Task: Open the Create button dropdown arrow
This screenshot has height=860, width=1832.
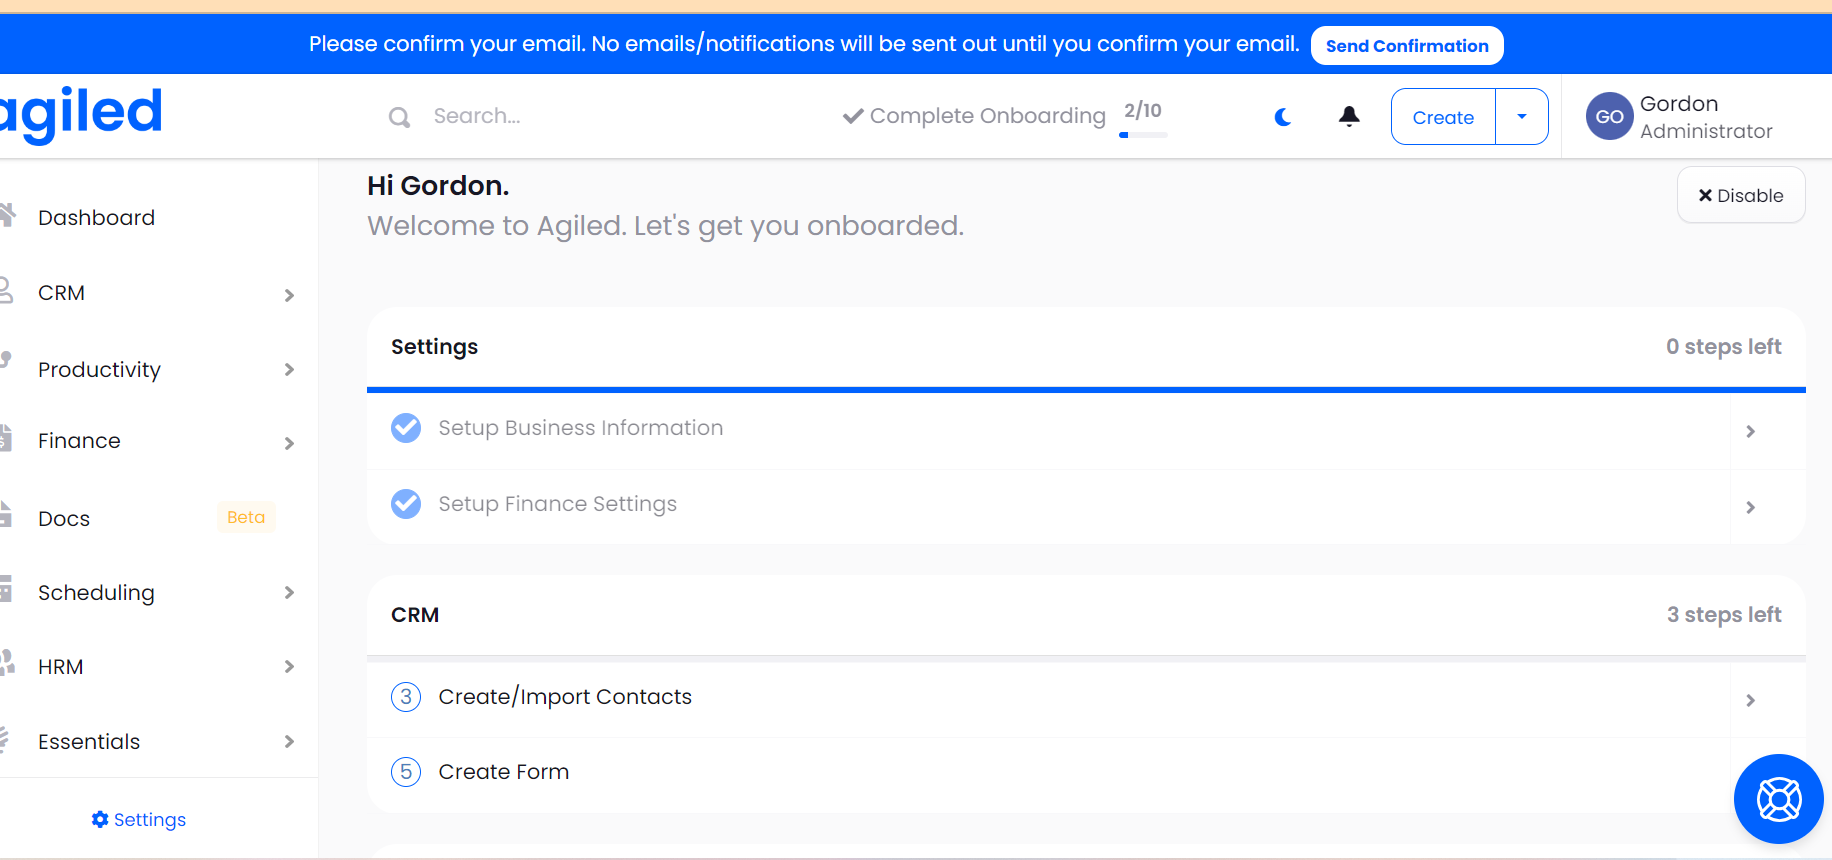Action: pos(1521,117)
